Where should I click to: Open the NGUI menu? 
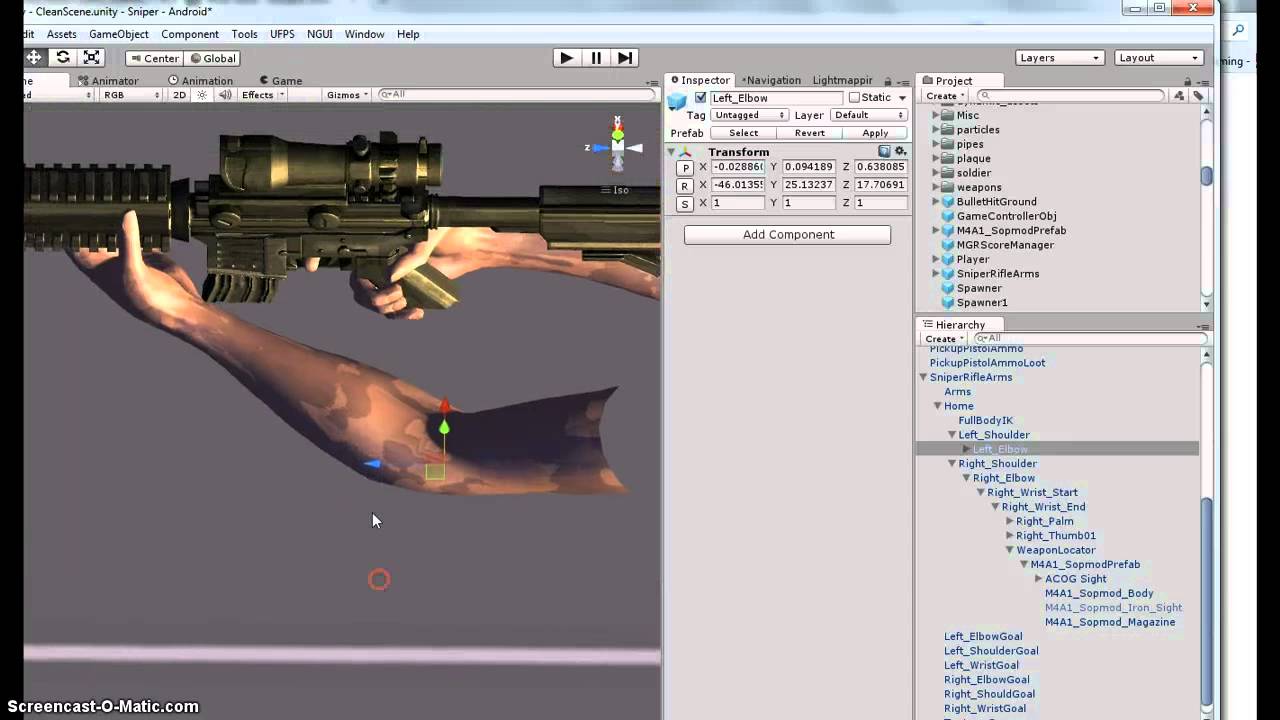[x=320, y=34]
